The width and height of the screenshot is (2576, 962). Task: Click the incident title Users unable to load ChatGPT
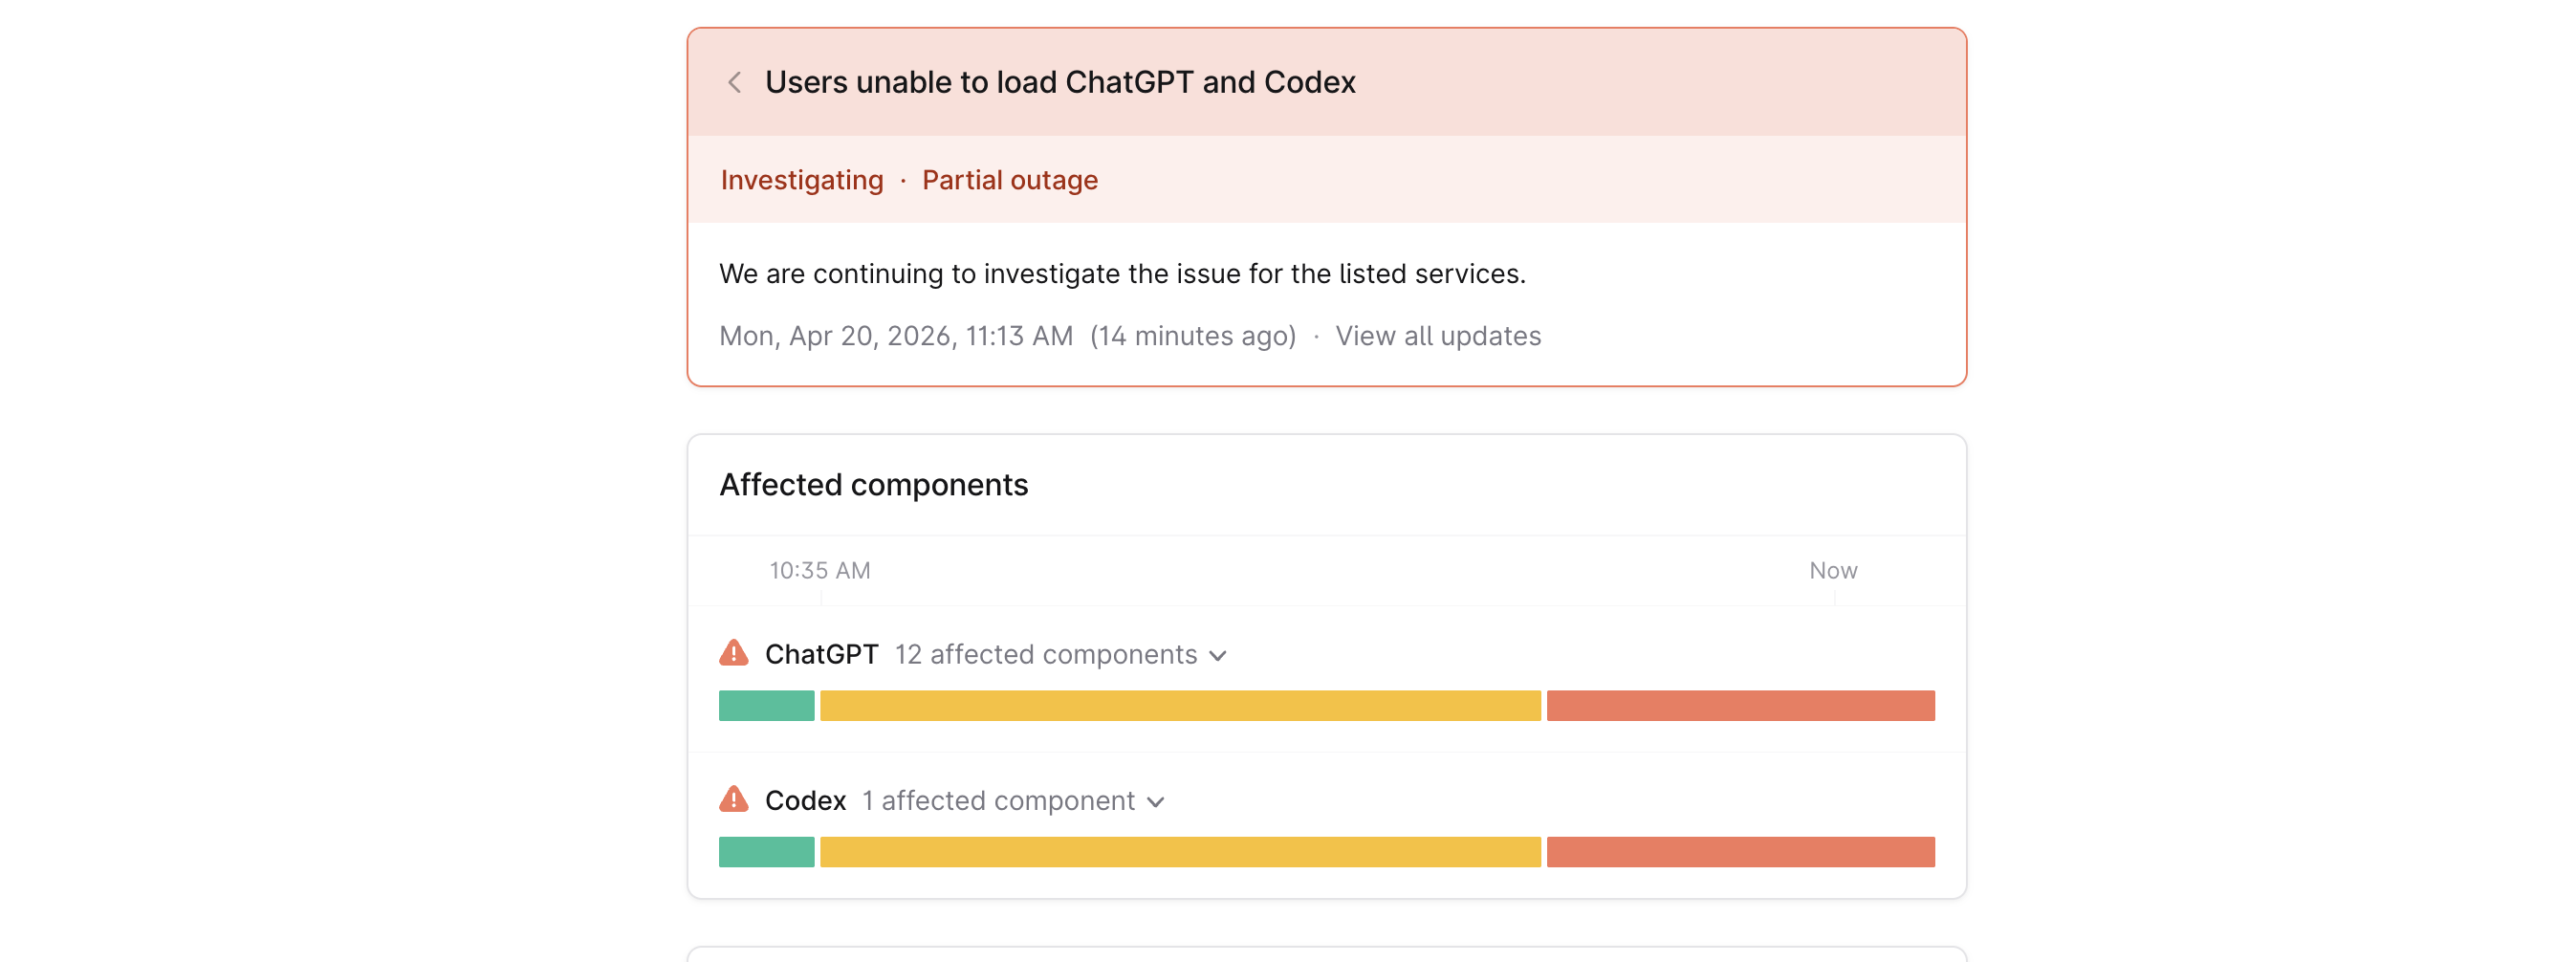1061,82
